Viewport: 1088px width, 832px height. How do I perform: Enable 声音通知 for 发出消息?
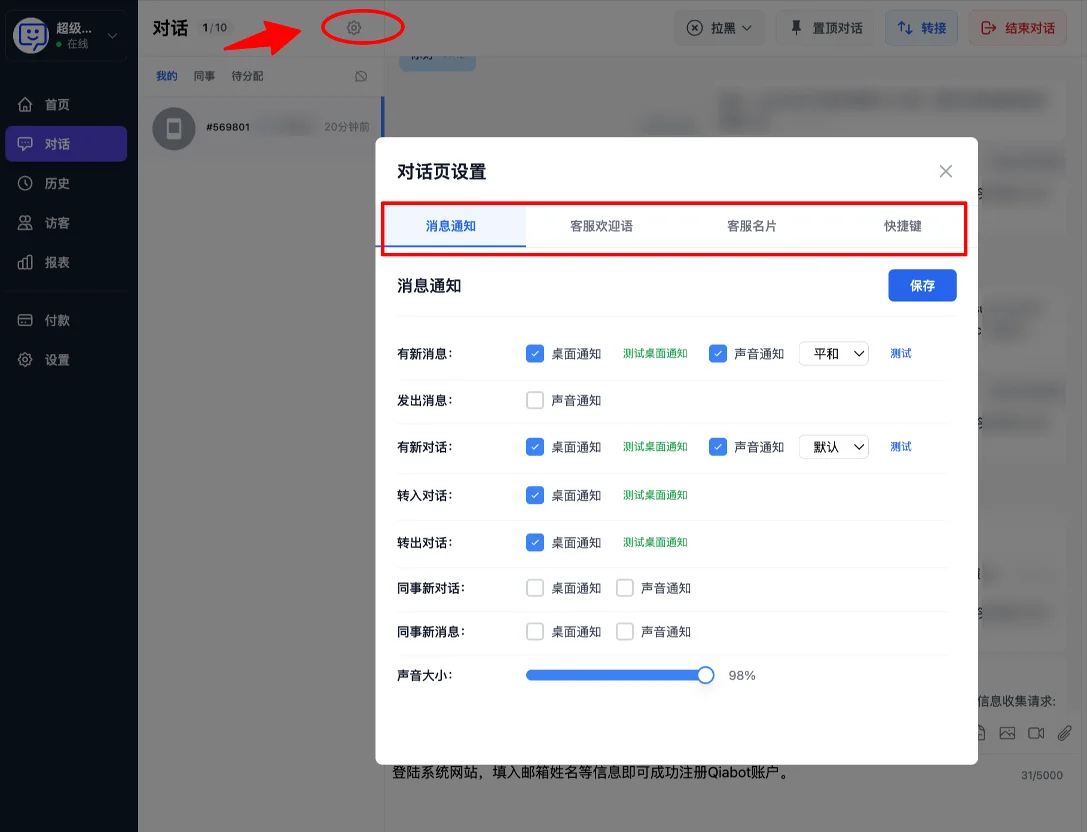(x=535, y=400)
